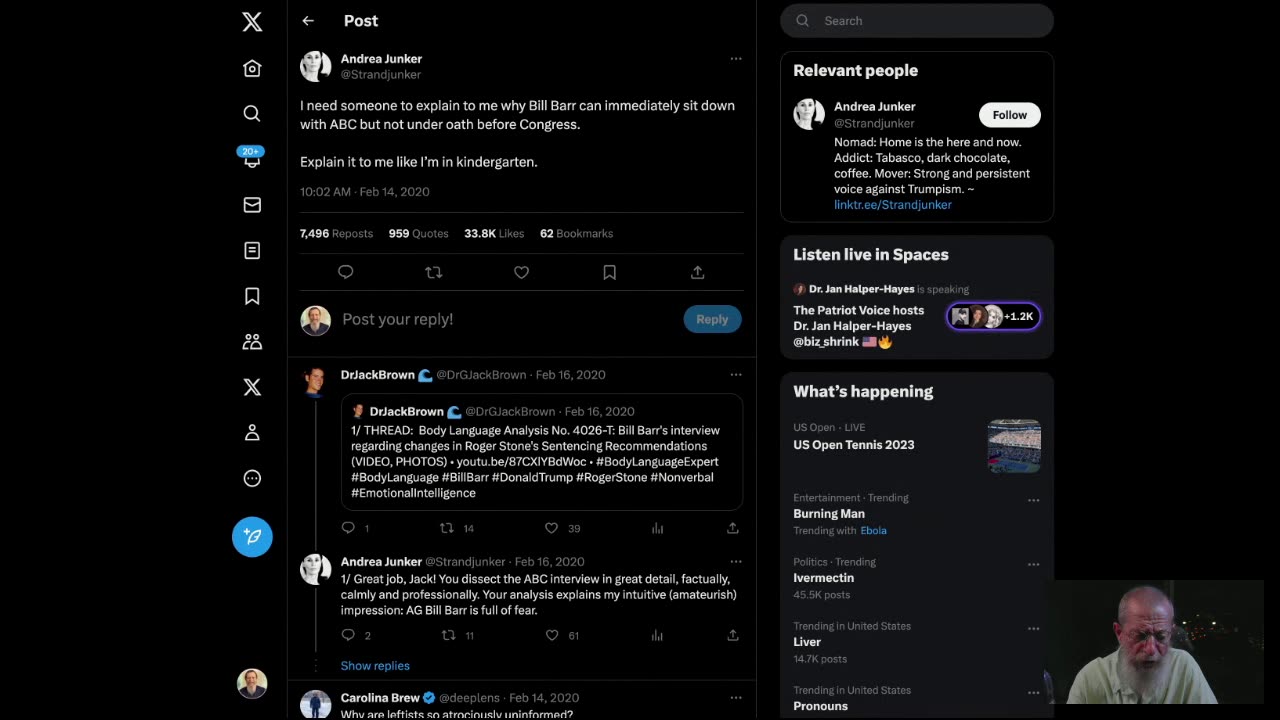Click the Search input field

[x=930, y=21]
